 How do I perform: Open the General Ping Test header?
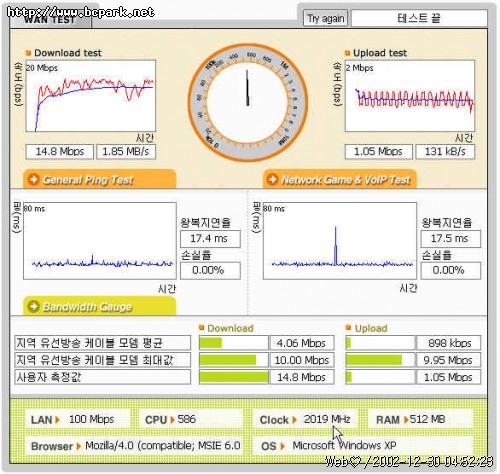[100, 179]
